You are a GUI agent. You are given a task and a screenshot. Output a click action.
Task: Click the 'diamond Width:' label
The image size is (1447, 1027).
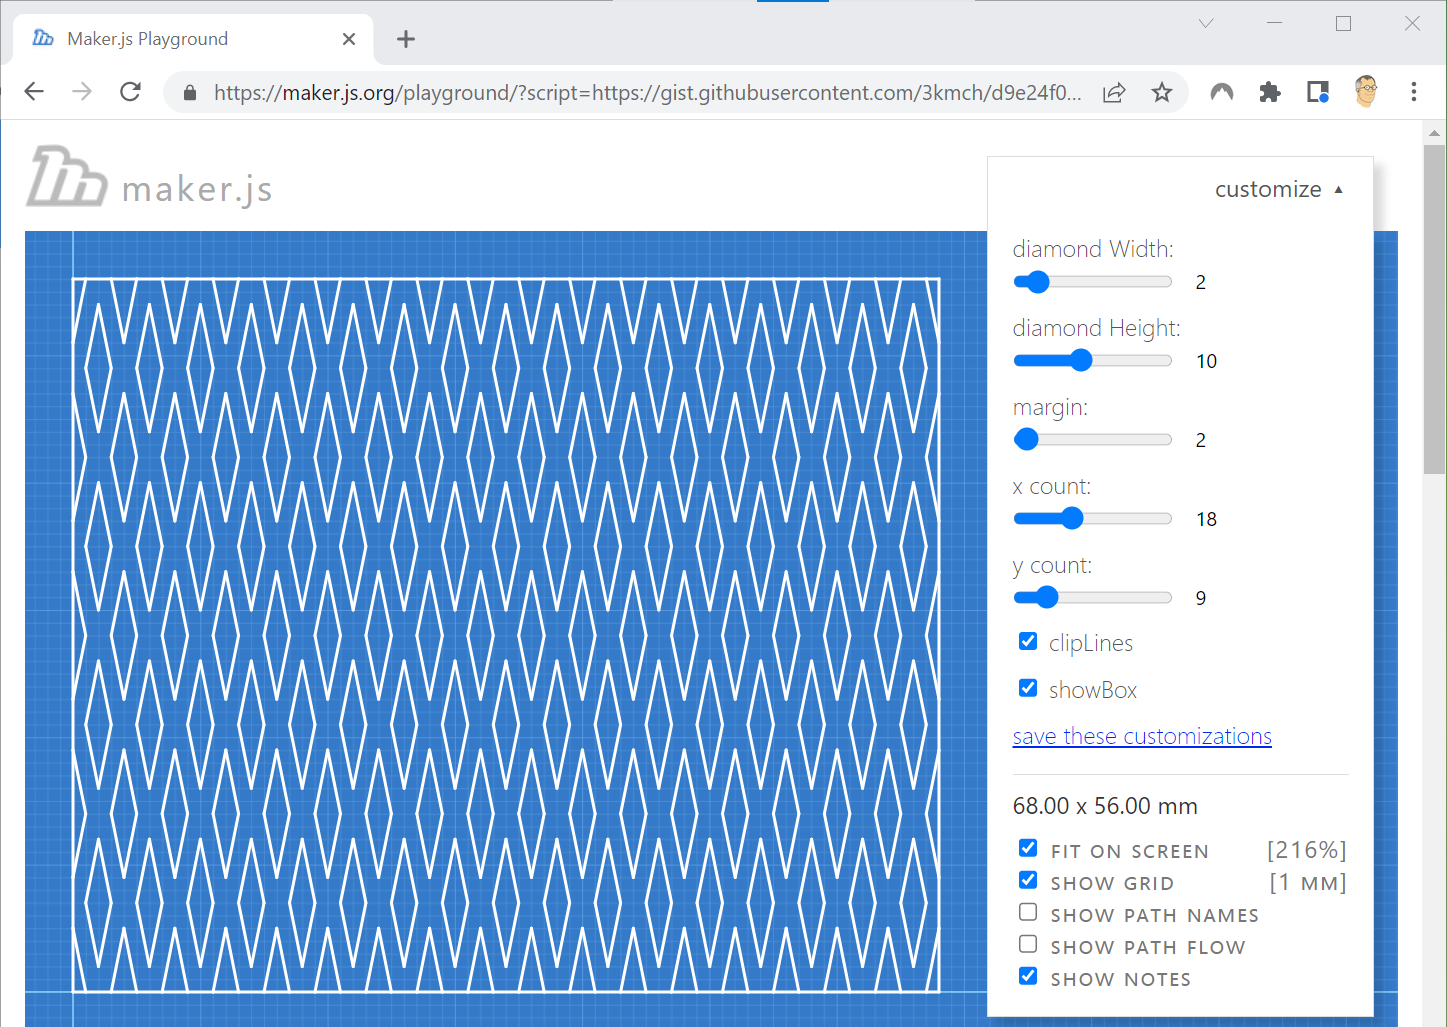click(x=1093, y=249)
